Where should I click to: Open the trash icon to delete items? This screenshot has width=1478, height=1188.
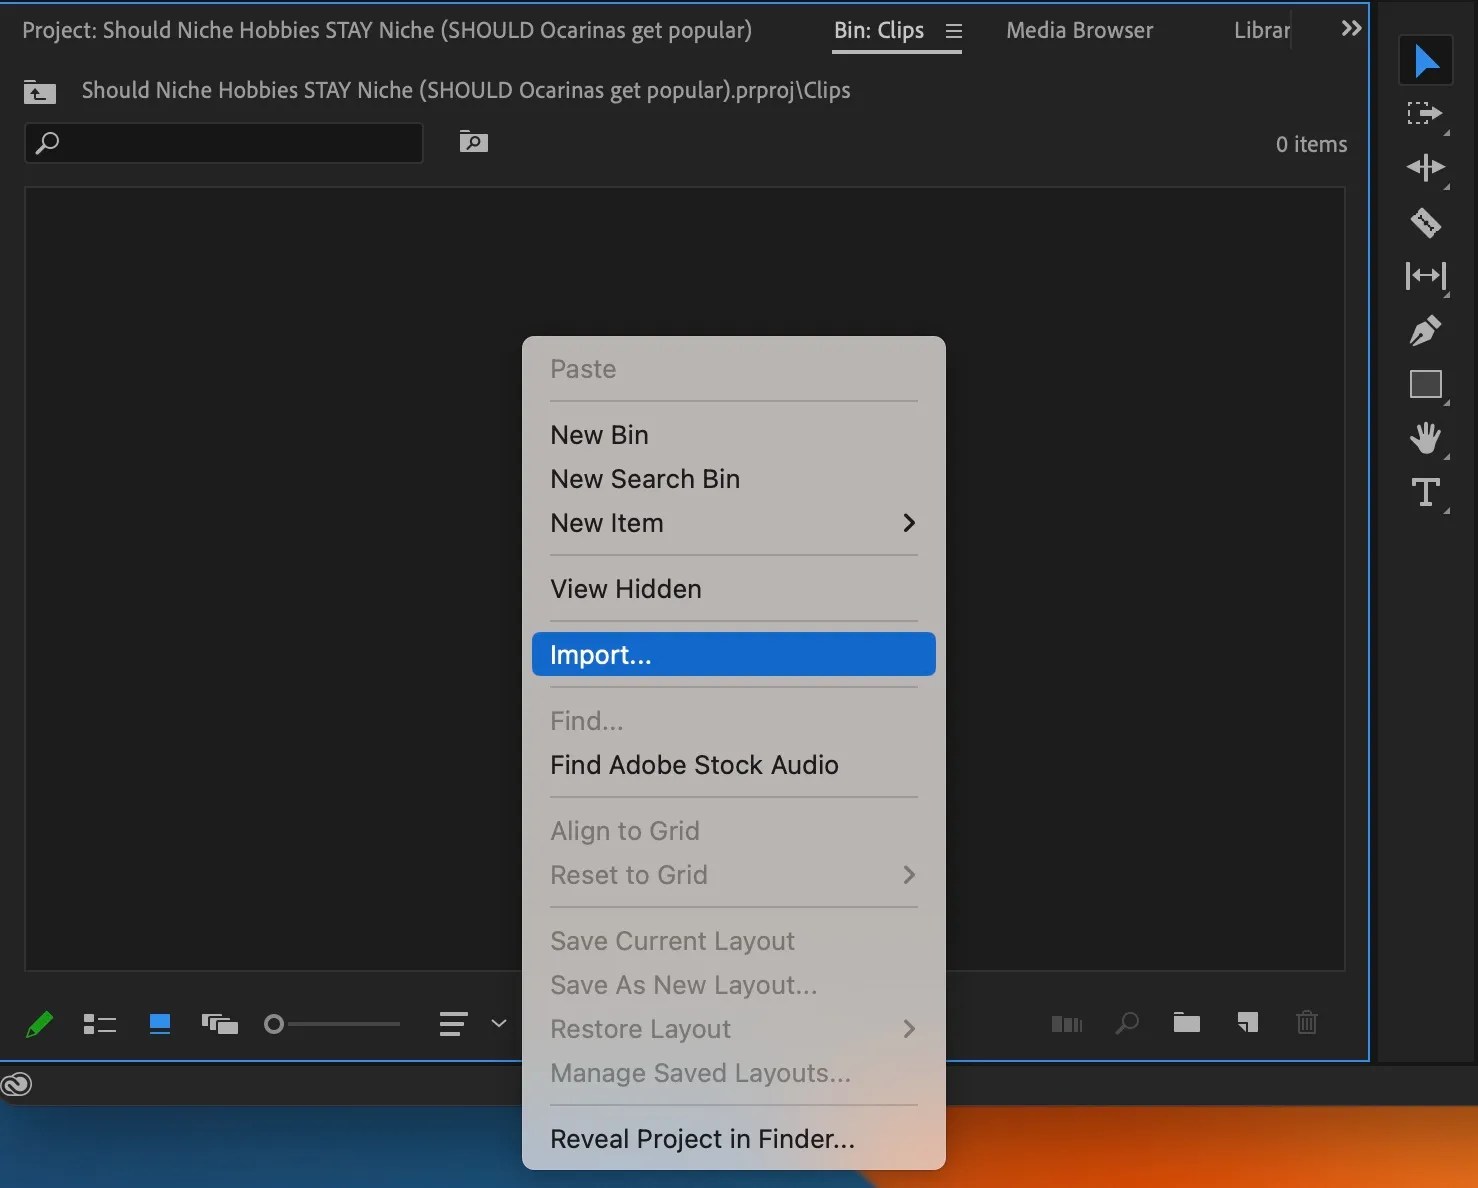point(1307,1023)
